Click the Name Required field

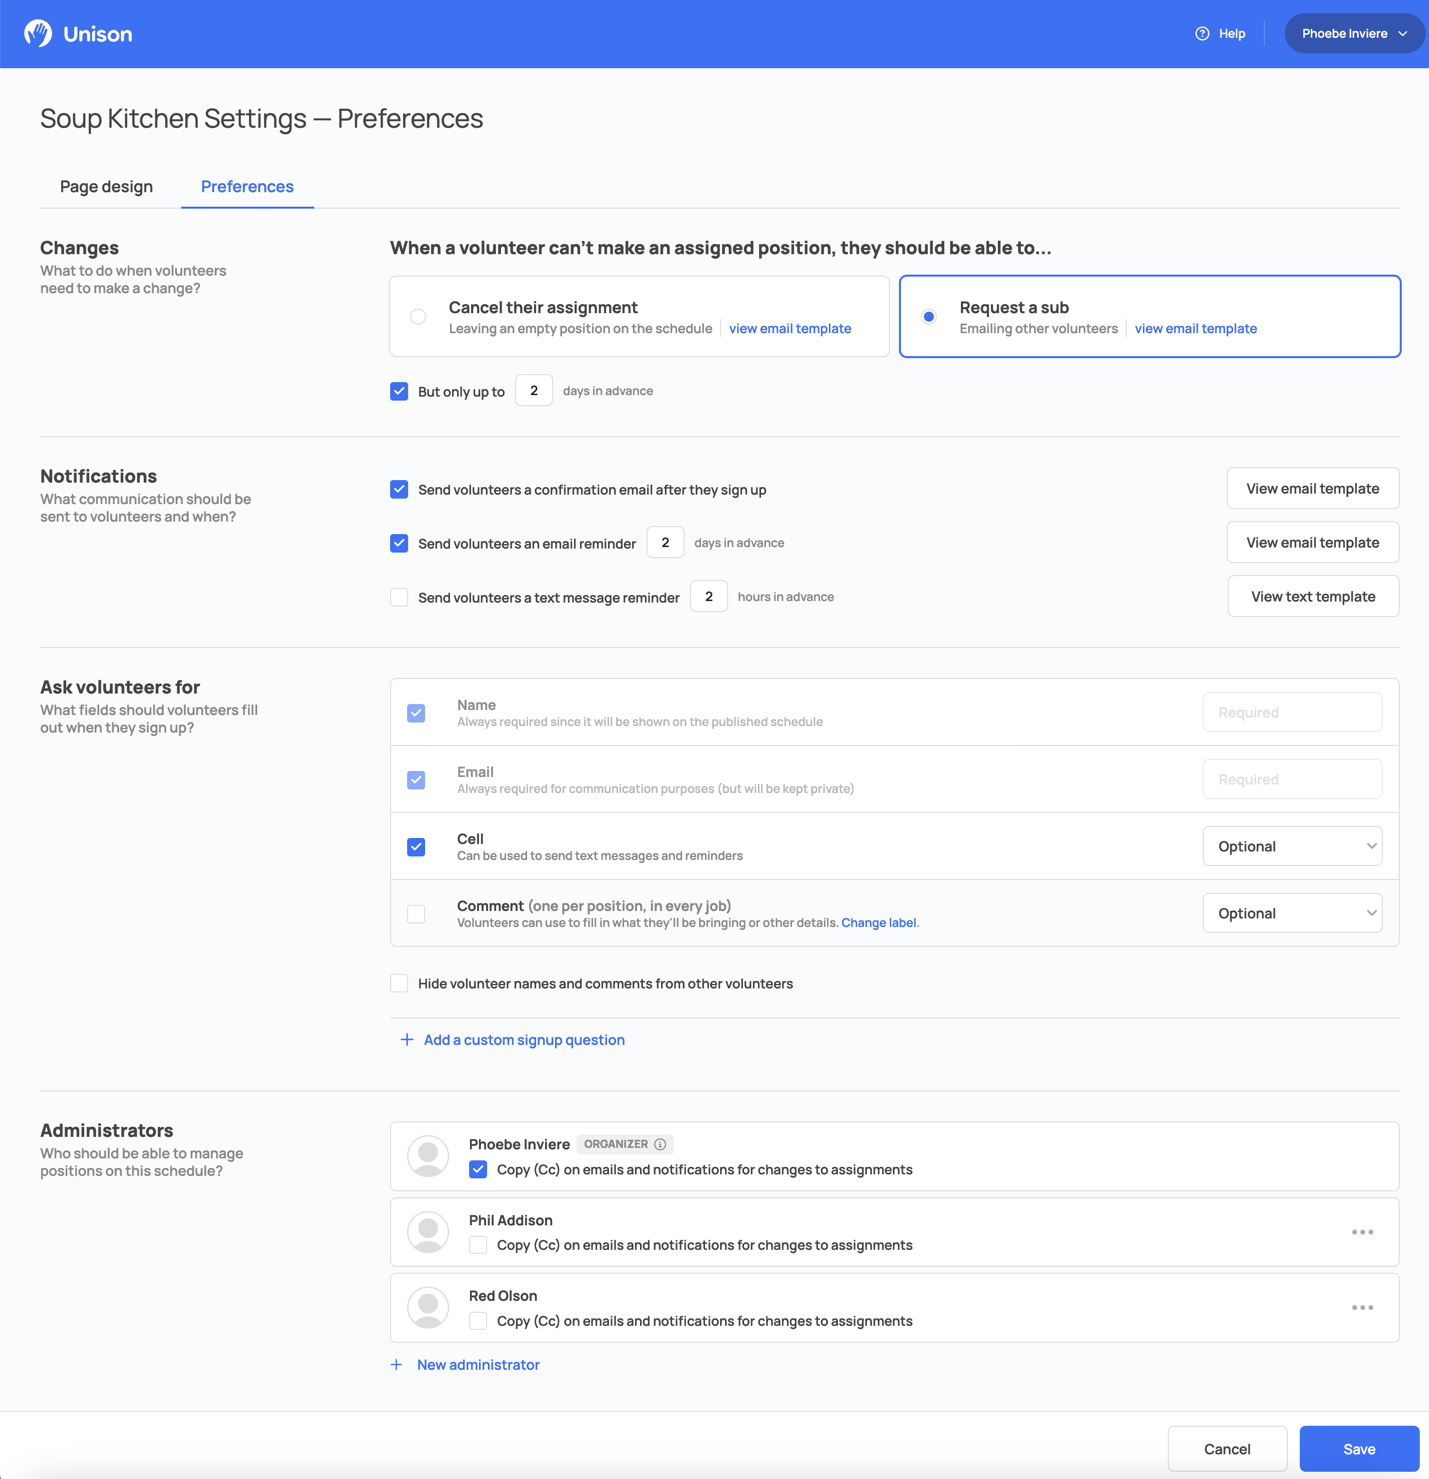[1292, 712]
